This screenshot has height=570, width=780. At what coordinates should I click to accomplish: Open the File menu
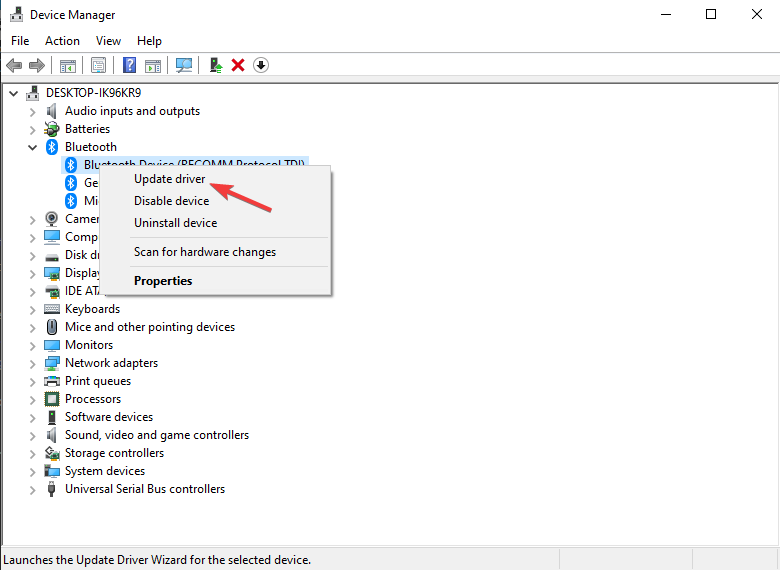20,41
